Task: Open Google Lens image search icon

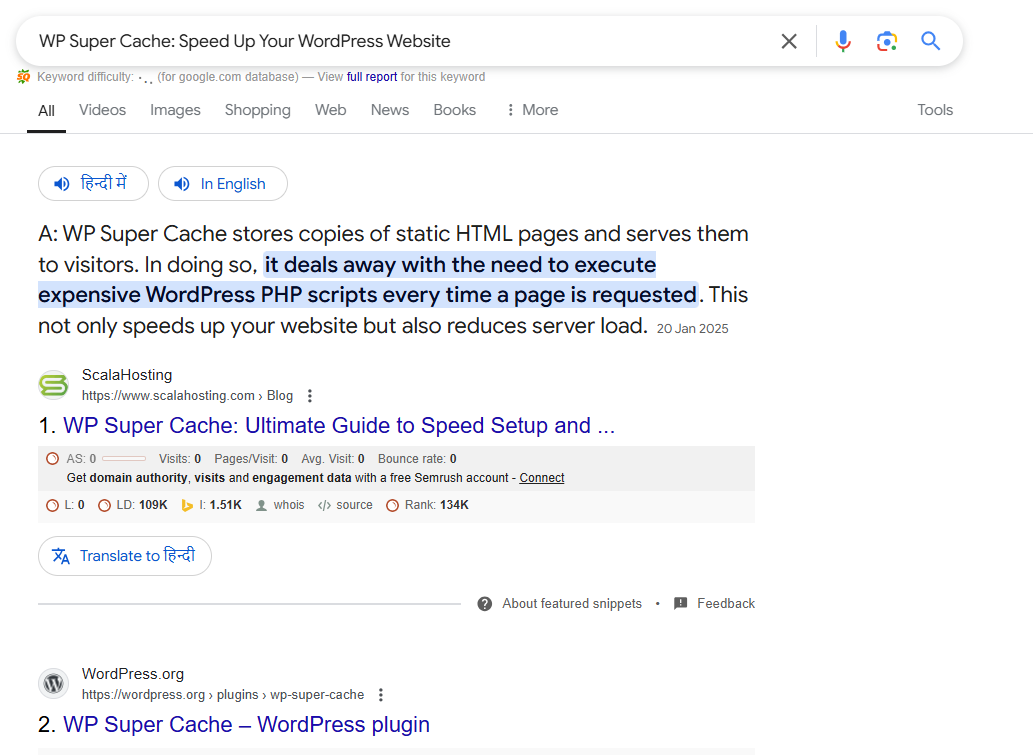Action: tap(887, 41)
